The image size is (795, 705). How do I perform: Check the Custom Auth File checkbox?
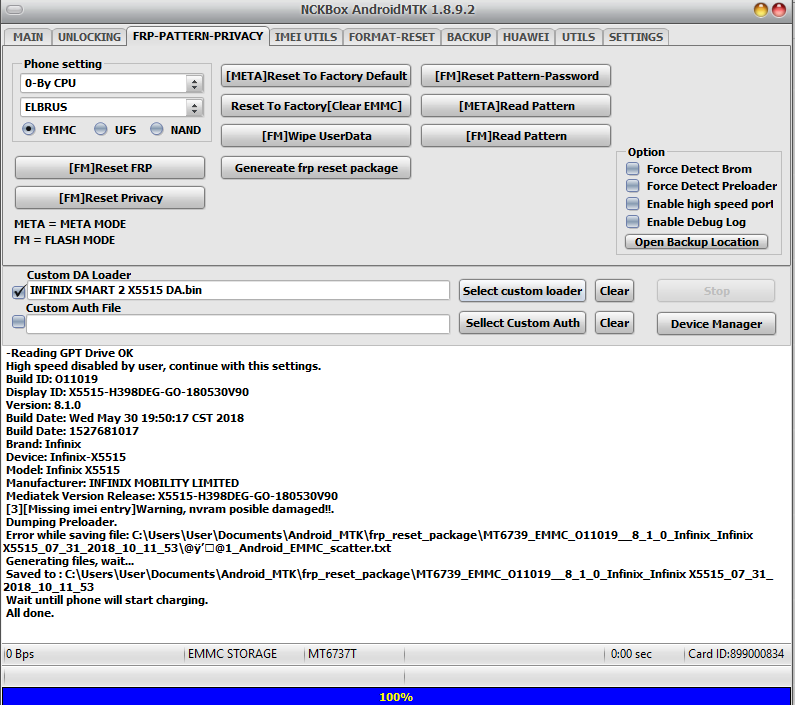18,322
